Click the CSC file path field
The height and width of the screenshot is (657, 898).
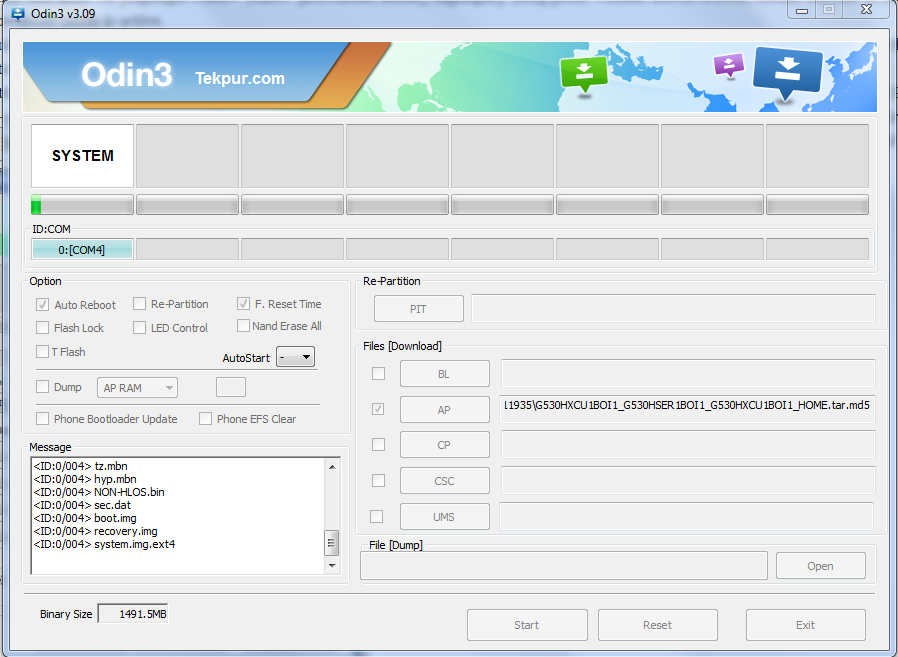tap(688, 480)
